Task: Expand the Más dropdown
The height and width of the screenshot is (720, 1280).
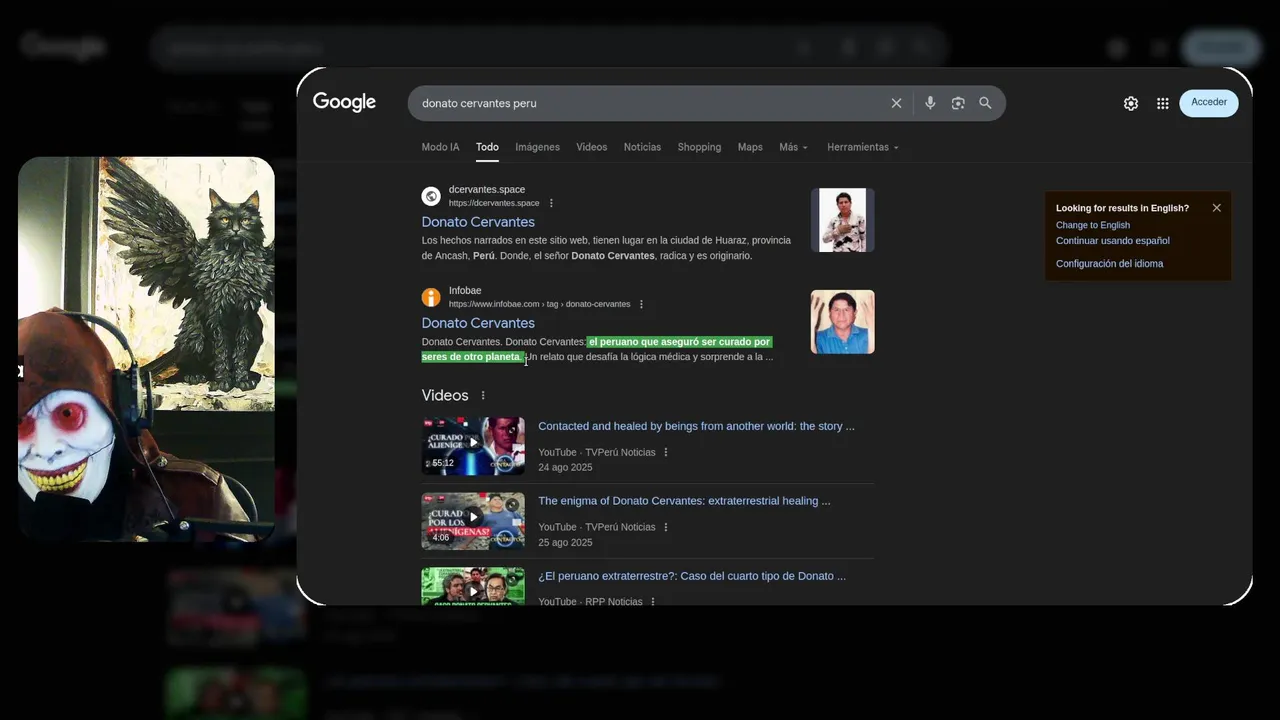Action: coord(793,147)
